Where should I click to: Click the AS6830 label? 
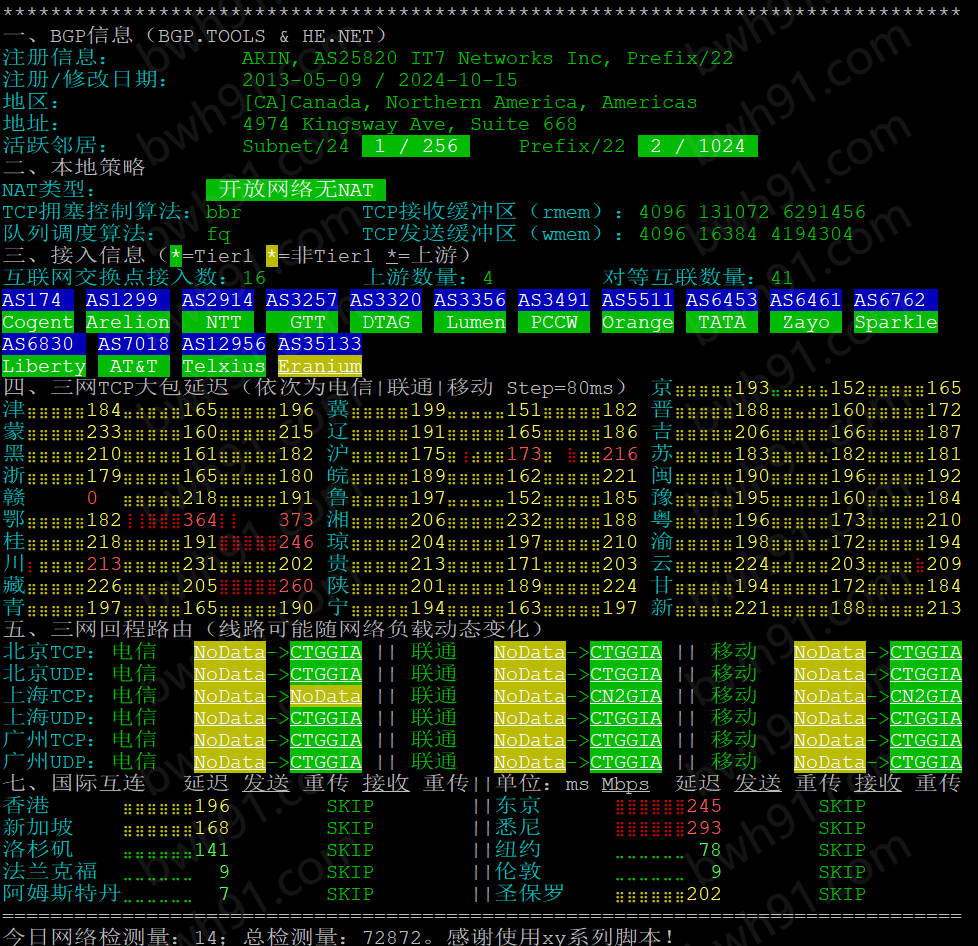(x=37, y=344)
